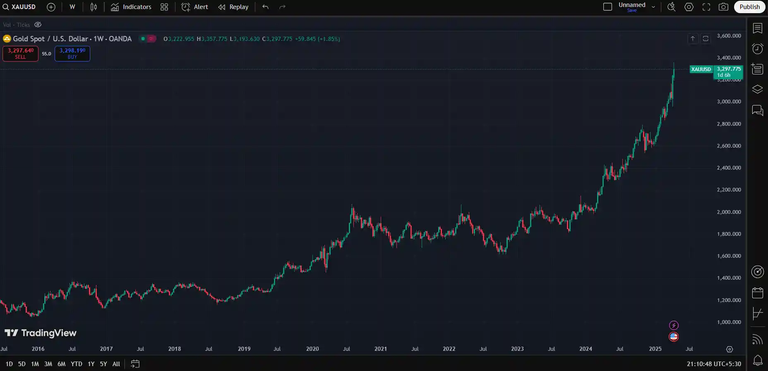The image size is (768, 371).
Task: Open the W timeframe interval dropdown
Action: (x=72, y=7)
